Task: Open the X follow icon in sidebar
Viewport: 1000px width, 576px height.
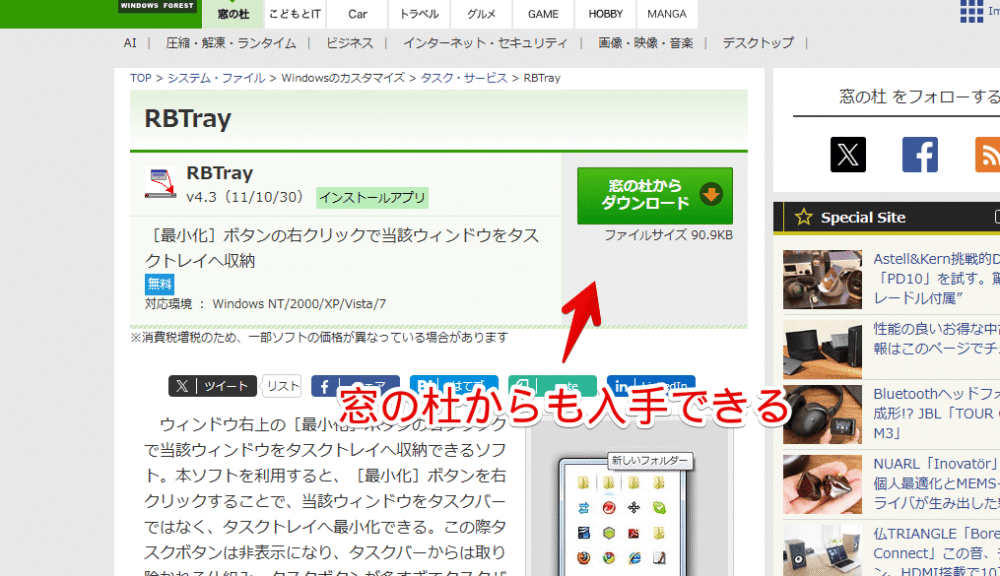Action: coord(847,155)
